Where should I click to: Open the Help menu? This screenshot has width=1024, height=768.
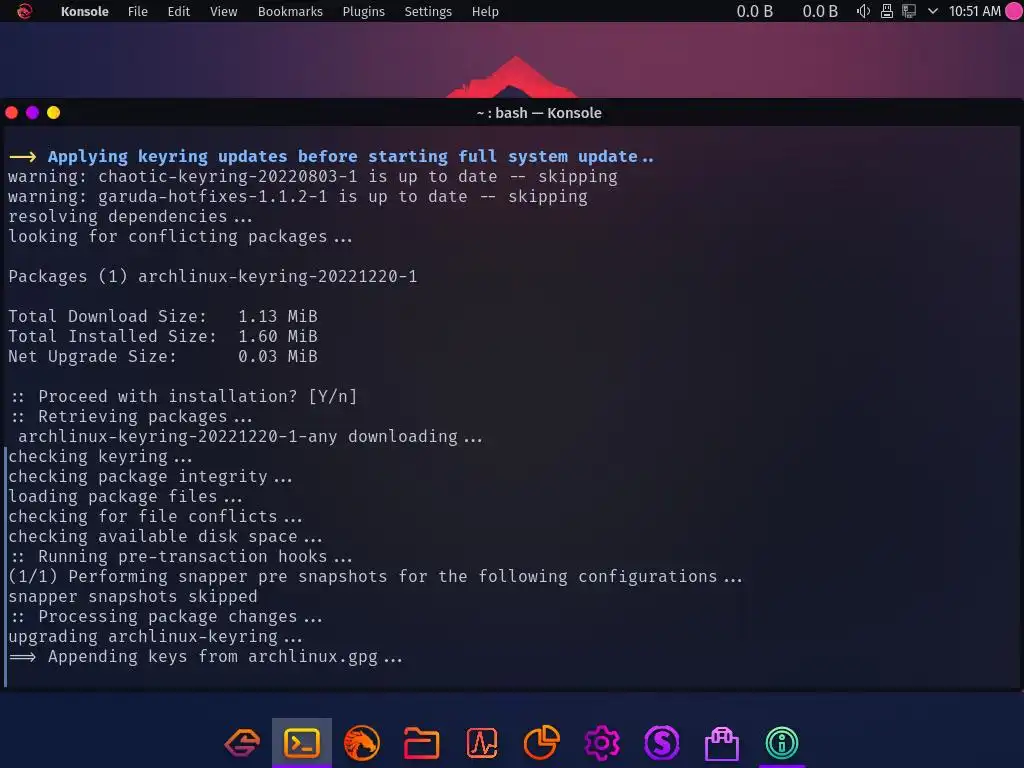click(x=485, y=11)
